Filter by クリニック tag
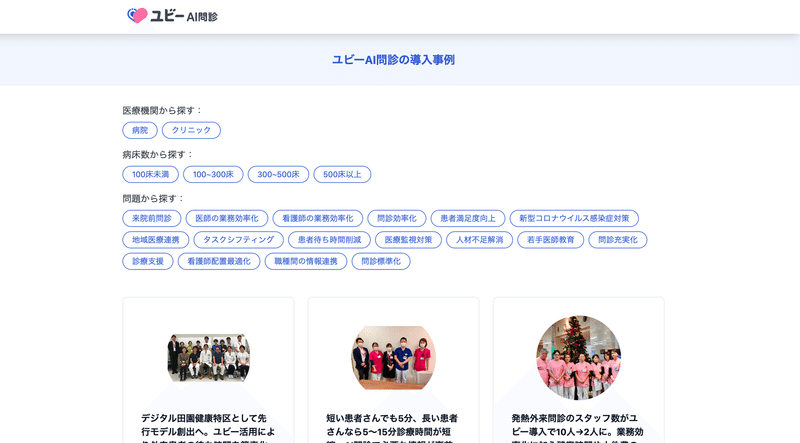 click(191, 130)
